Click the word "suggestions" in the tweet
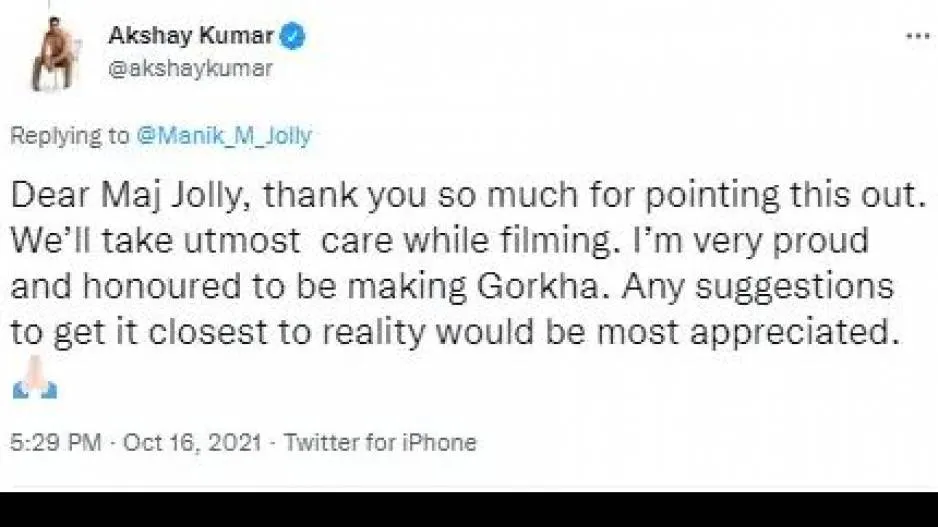 796,290
